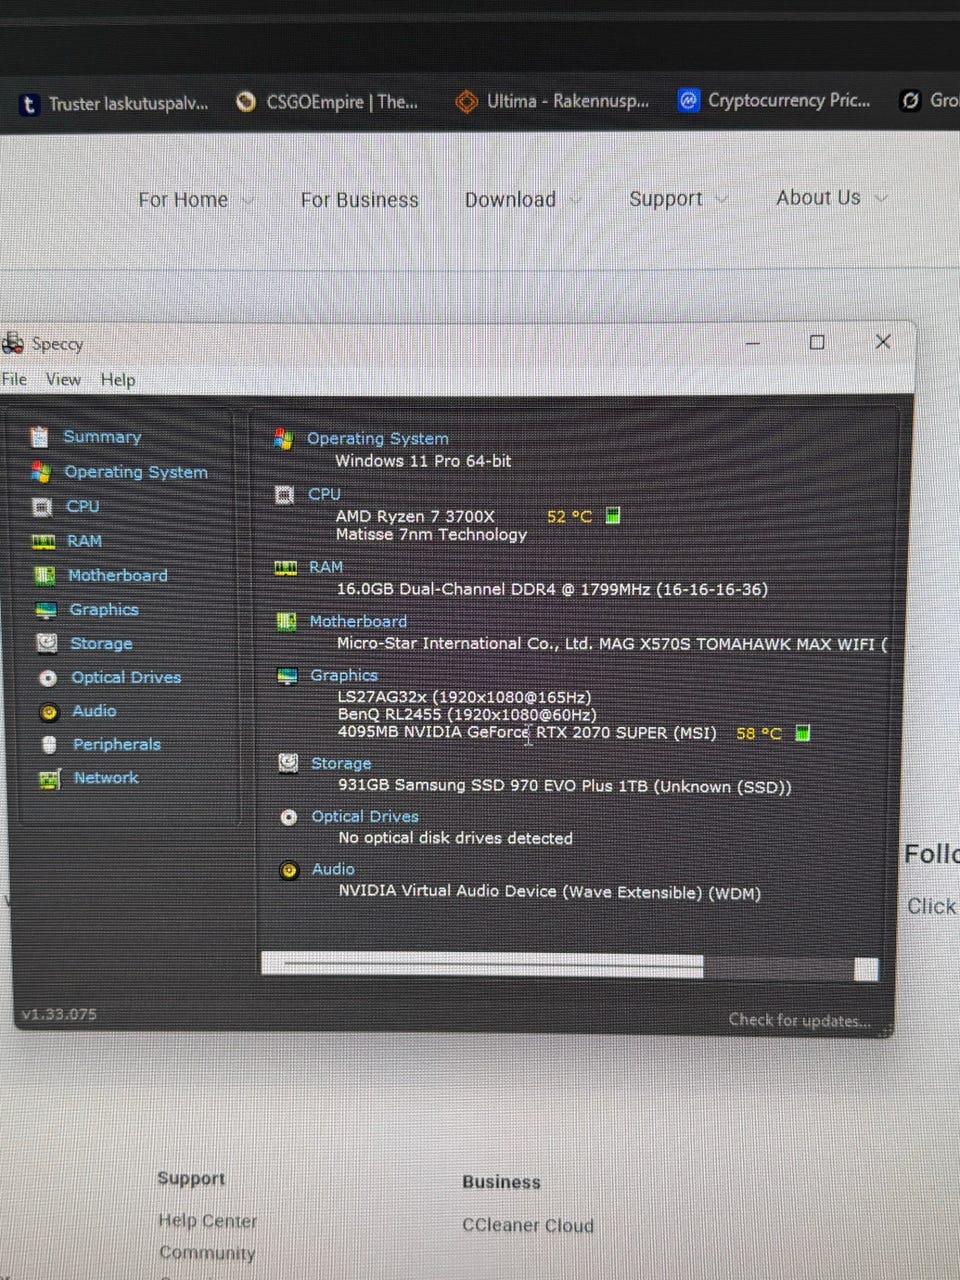This screenshot has width=960, height=1280.
Task: Open the Help menu in Speccy
Action: click(x=117, y=380)
